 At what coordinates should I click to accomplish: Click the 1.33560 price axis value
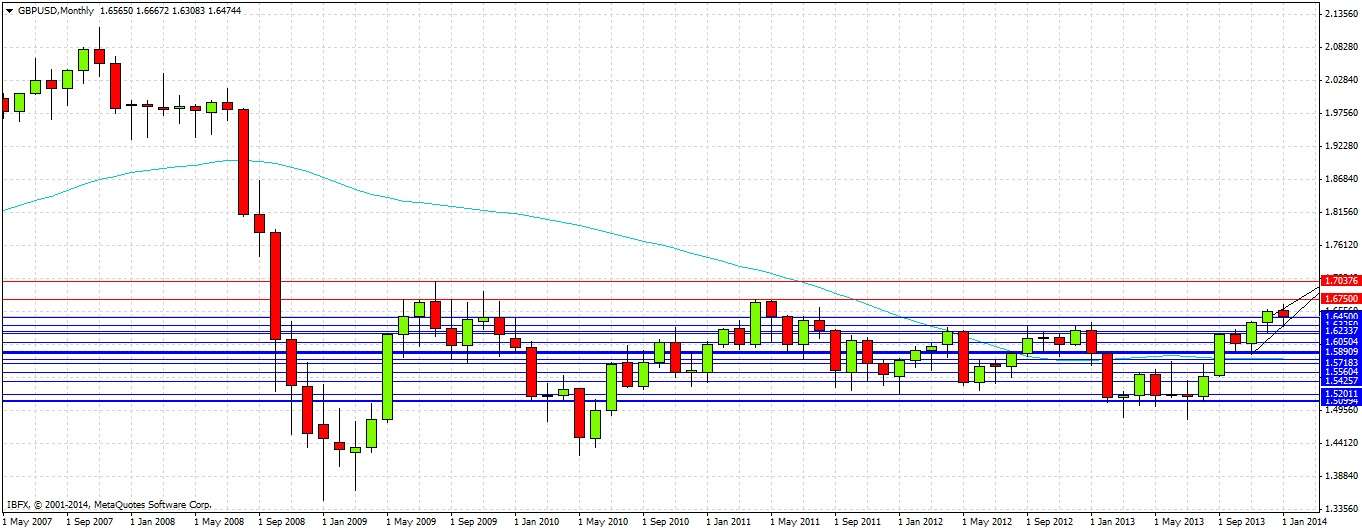(1340, 507)
